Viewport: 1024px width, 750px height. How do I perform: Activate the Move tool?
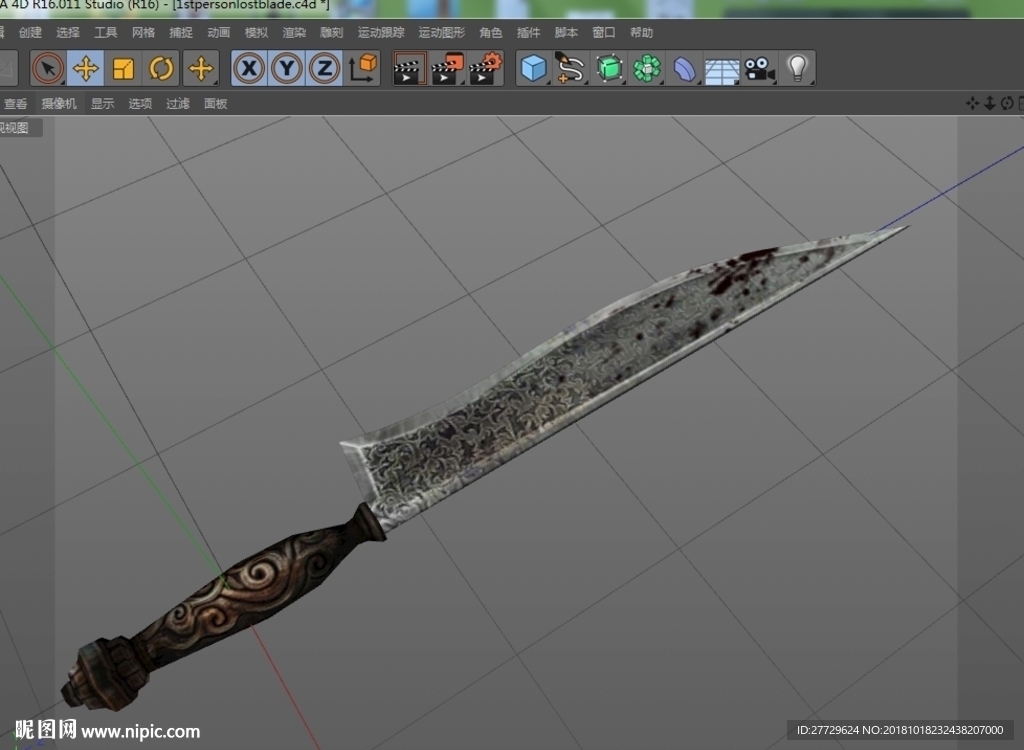click(x=86, y=68)
